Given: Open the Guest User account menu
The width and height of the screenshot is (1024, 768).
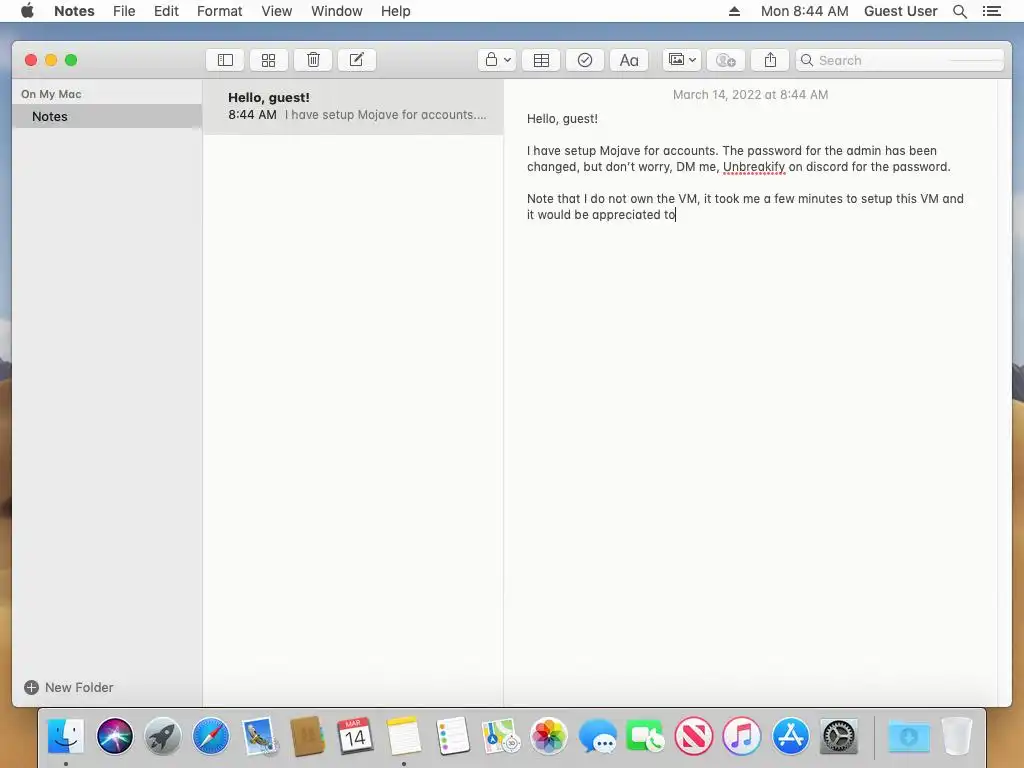Looking at the screenshot, I should [x=901, y=11].
